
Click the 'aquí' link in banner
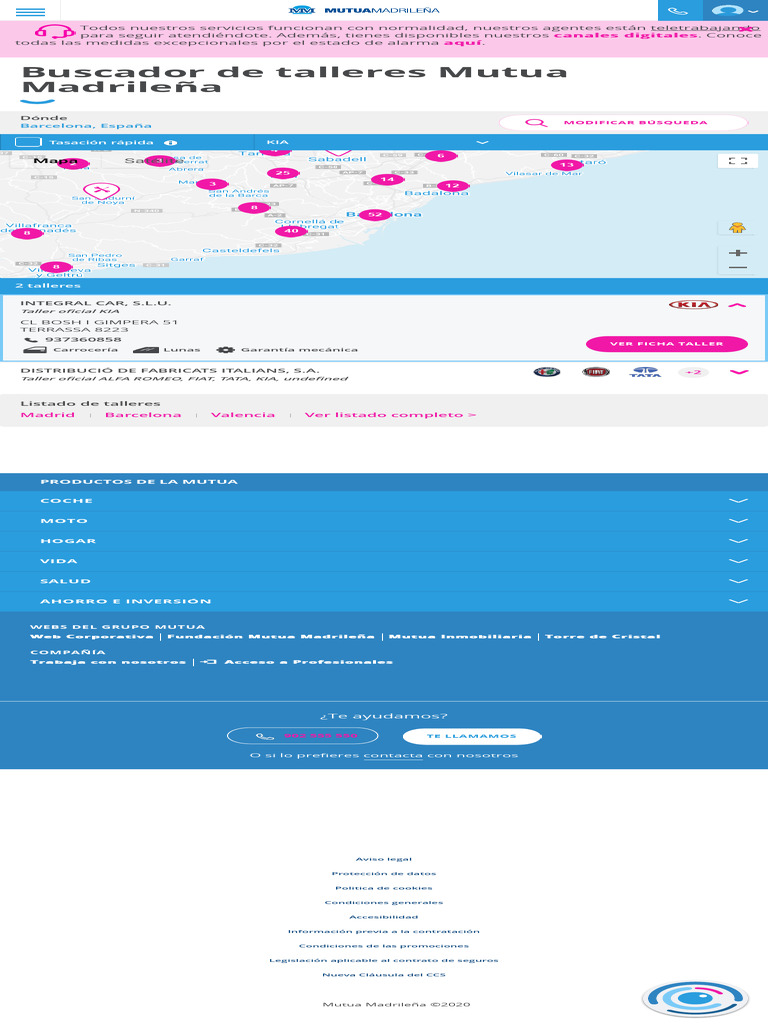coord(463,42)
